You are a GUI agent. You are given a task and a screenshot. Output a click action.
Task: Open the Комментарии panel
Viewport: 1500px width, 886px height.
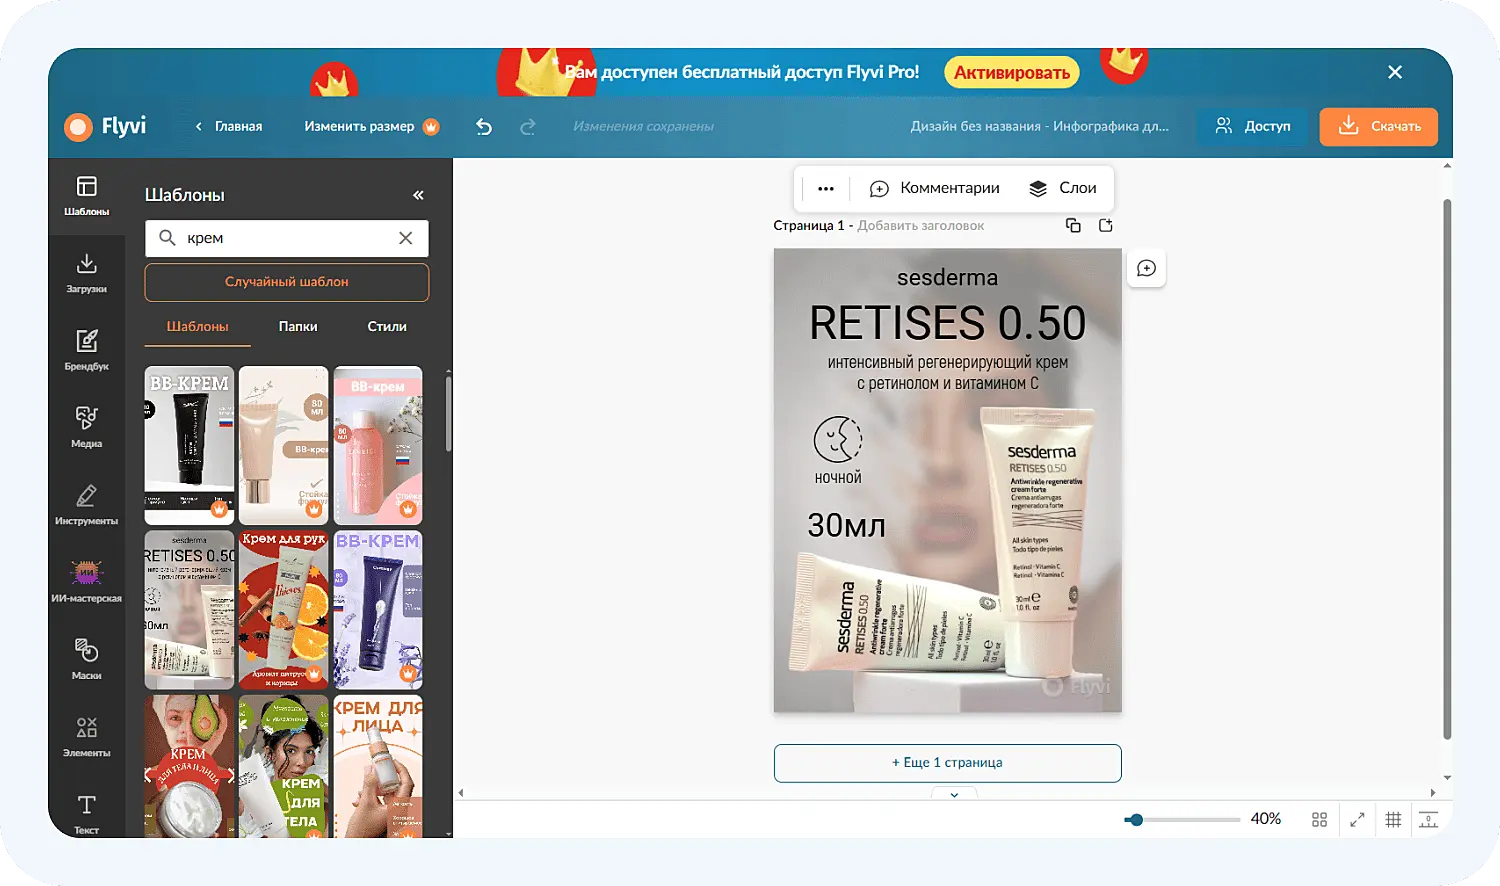pos(934,188)
